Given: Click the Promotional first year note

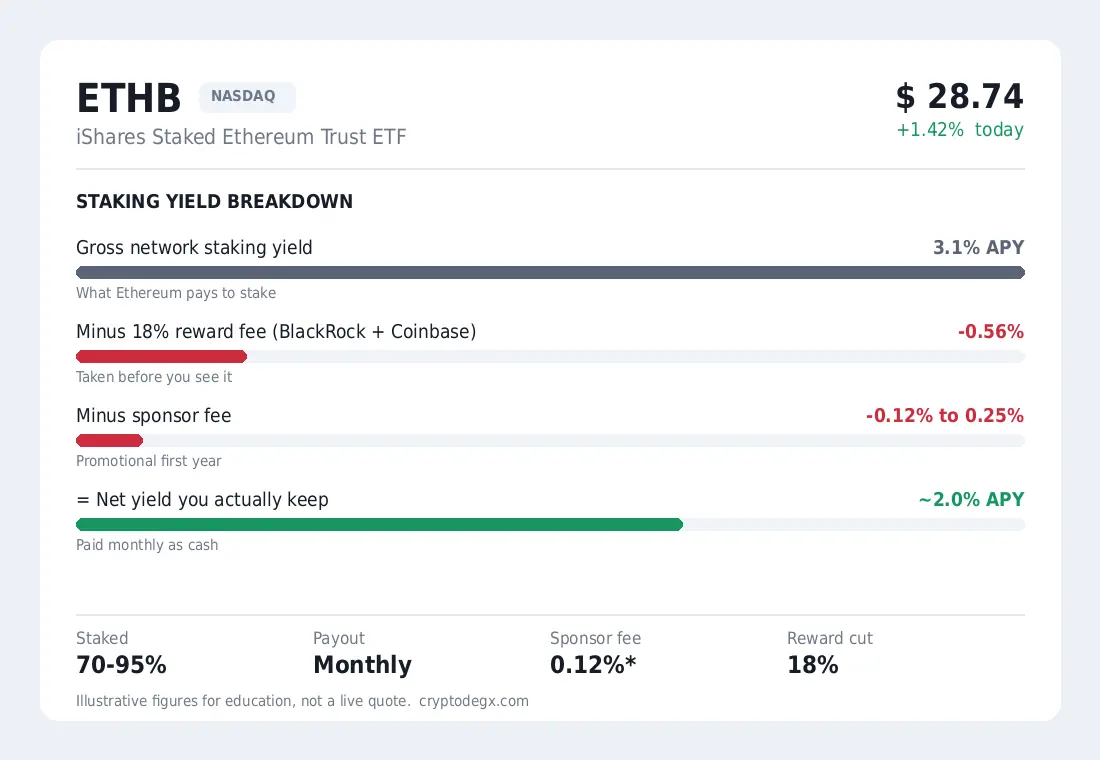Looking at the screenshot, I should 149,461.
